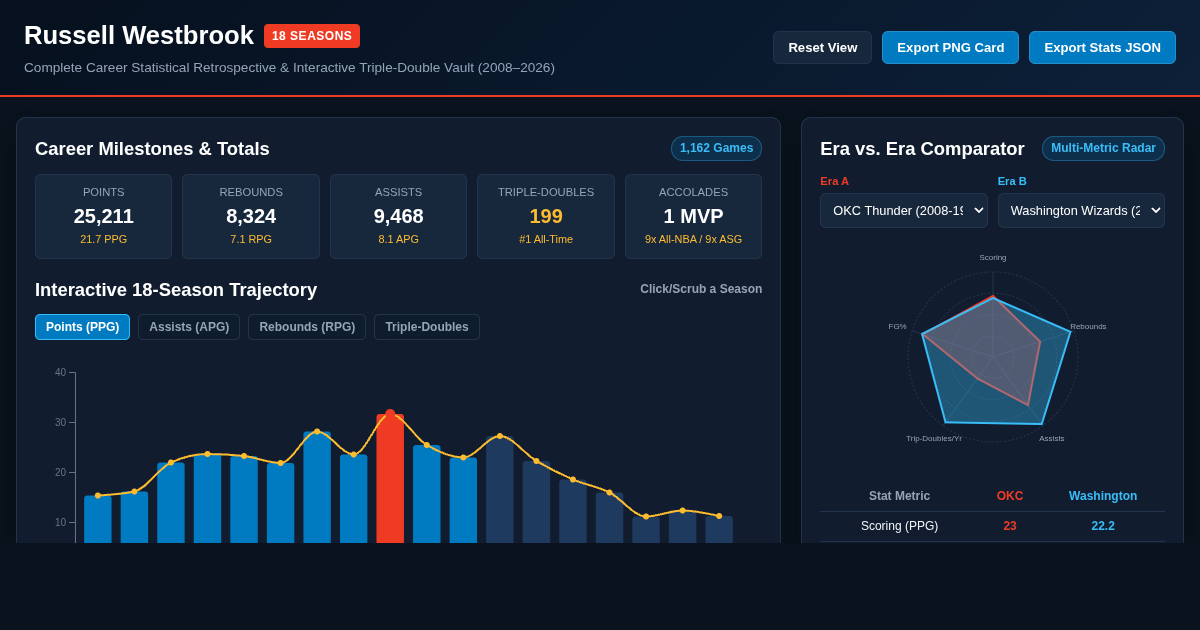
Task: Switch chart to Points (PPG) tab
Action: click(x=82, y=327)
